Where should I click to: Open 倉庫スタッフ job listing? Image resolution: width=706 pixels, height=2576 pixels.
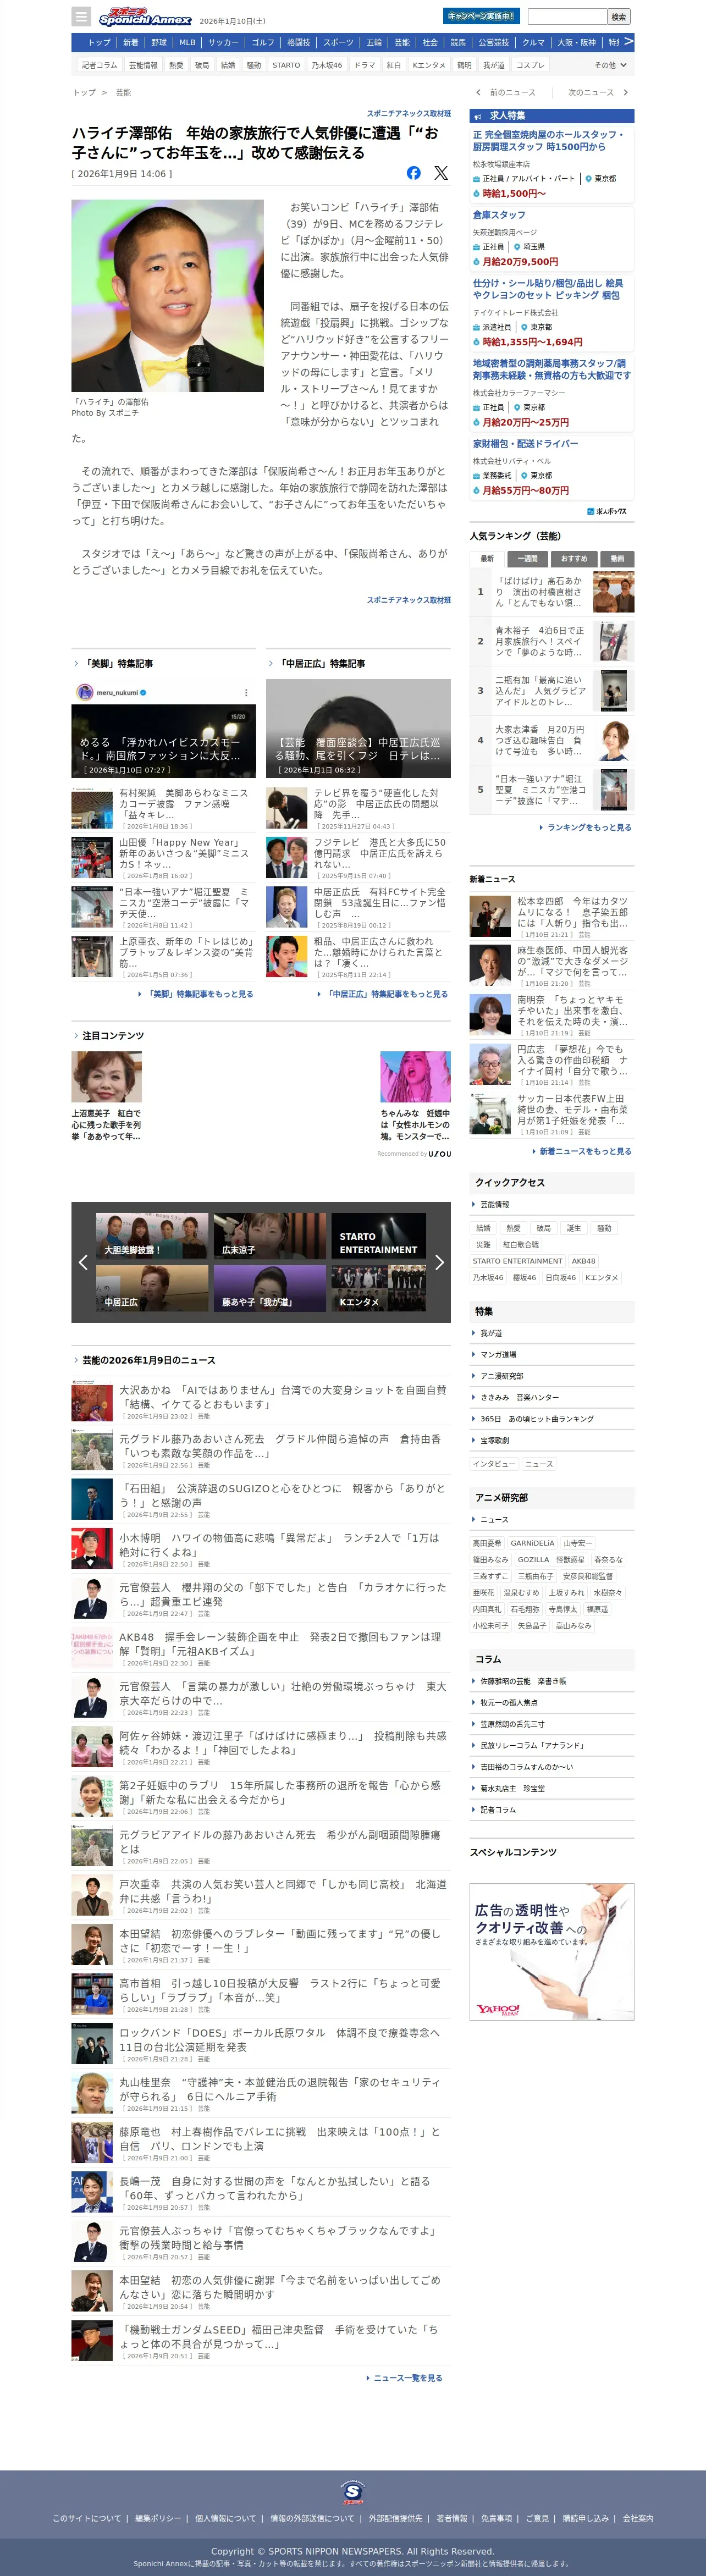(499, 215)
